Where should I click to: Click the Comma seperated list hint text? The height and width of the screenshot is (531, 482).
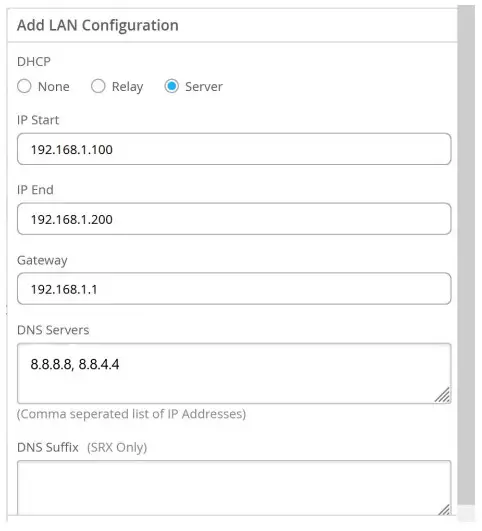(131, 414)
